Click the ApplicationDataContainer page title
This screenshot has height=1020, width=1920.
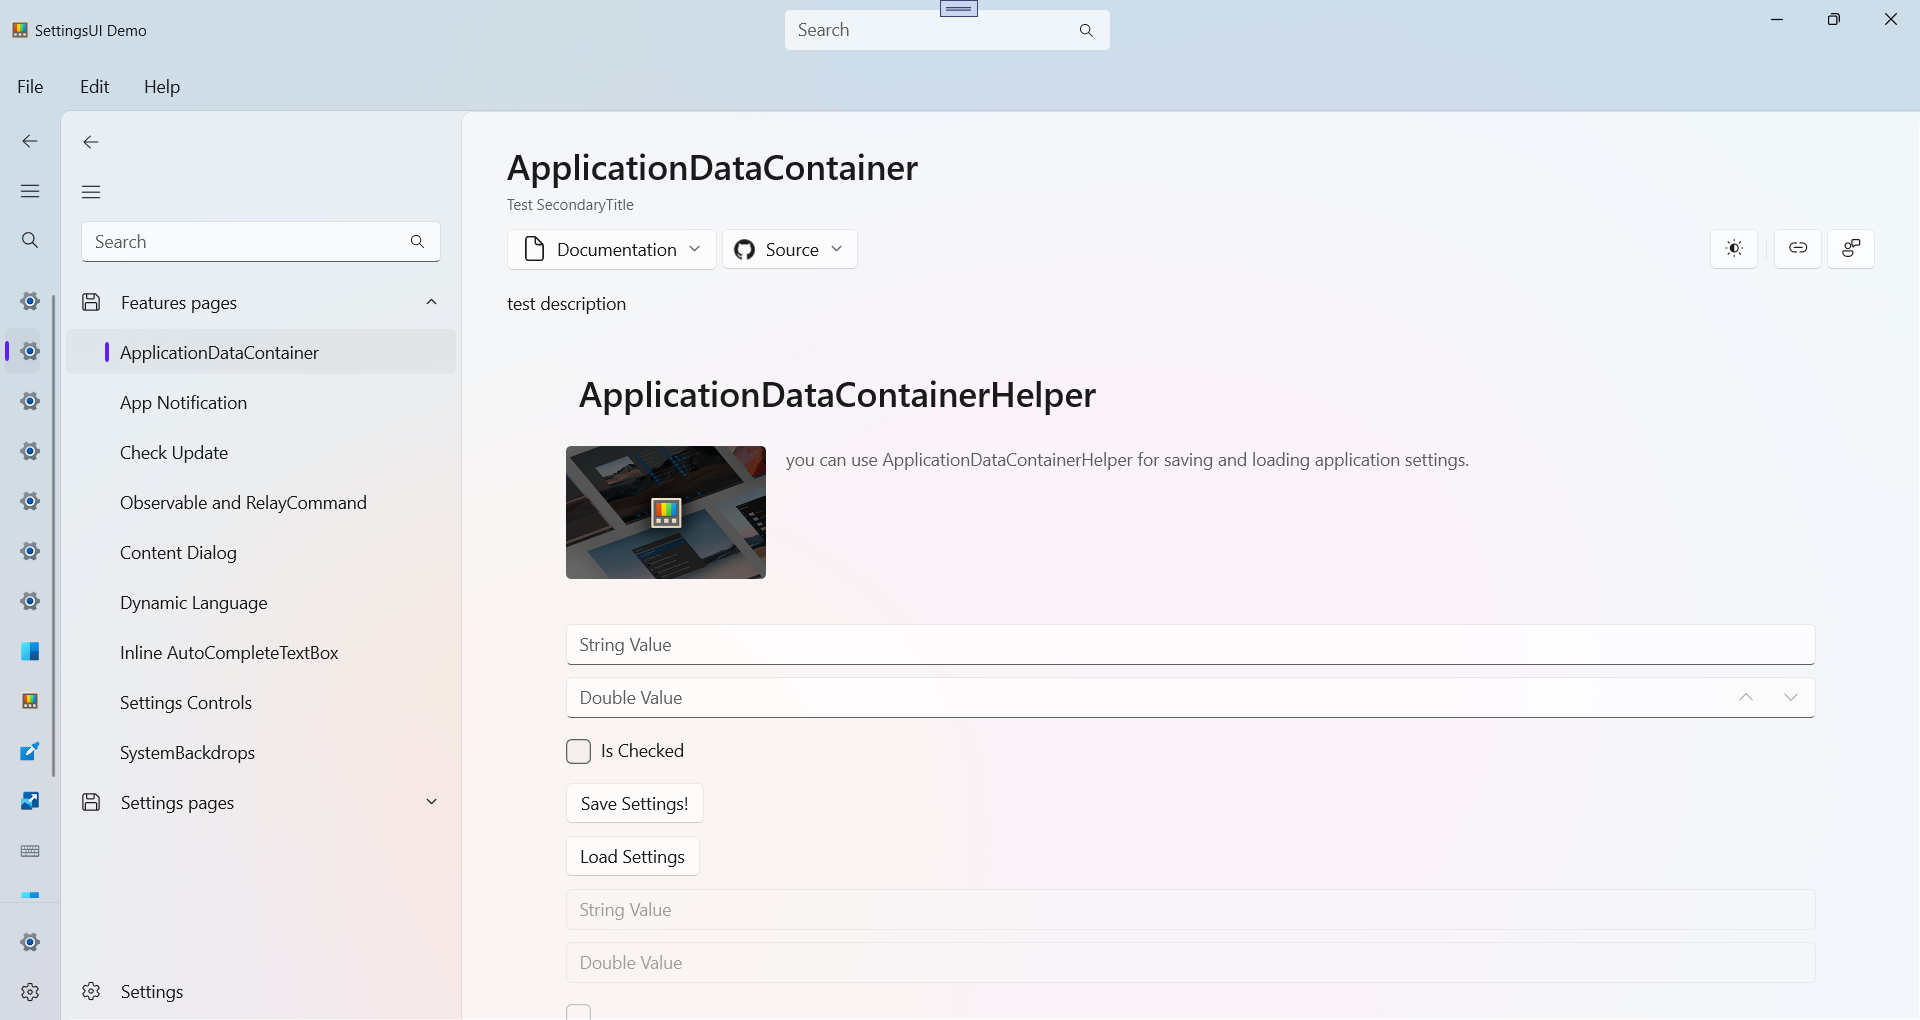click(712, 168)
